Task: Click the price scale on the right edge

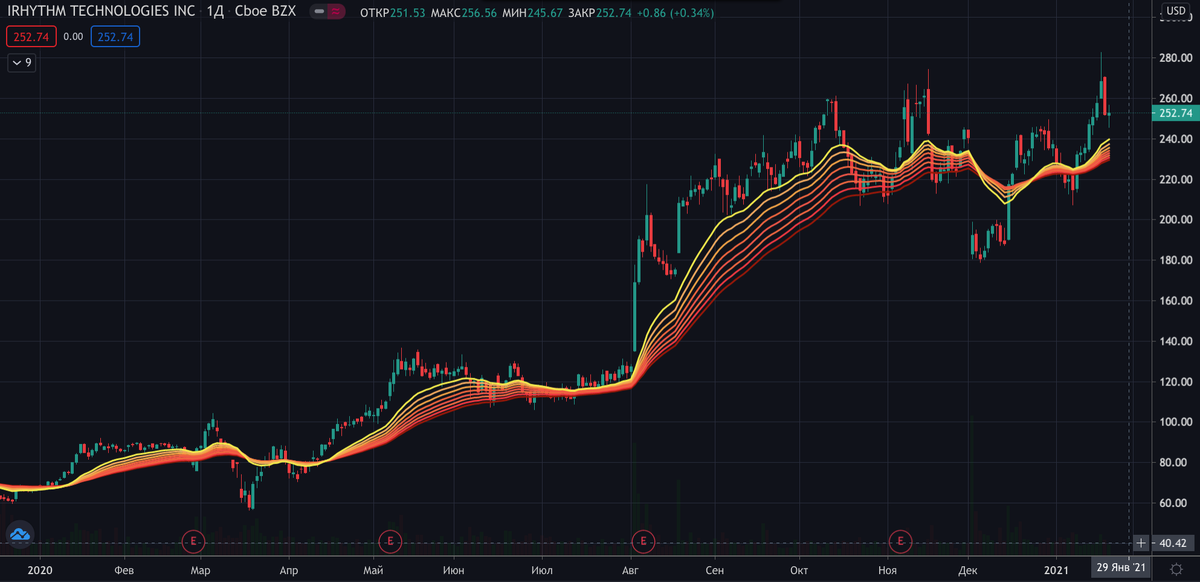Action: click(1169, 300)
